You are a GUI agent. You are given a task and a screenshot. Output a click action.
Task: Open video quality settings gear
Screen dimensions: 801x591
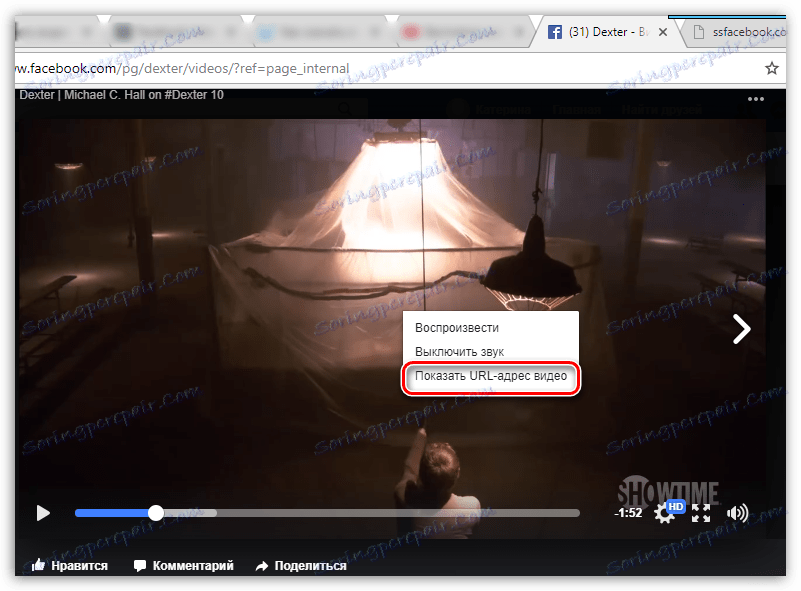click(x=664, y=513)
